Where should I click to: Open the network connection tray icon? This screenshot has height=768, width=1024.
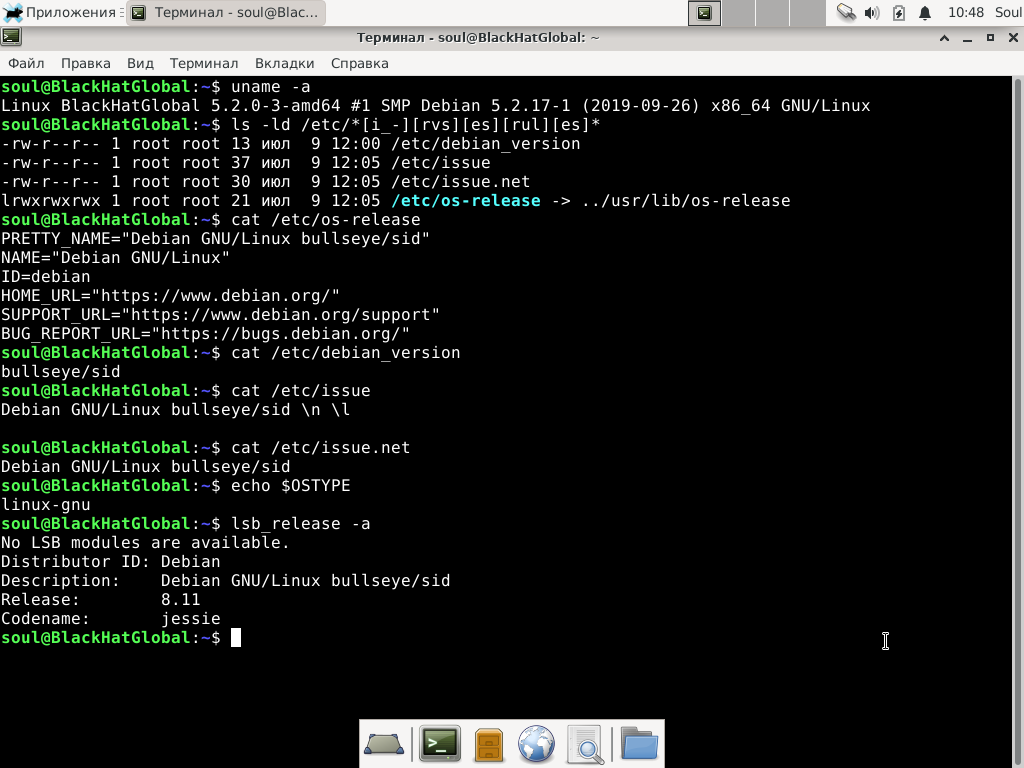tap(846, 12)
